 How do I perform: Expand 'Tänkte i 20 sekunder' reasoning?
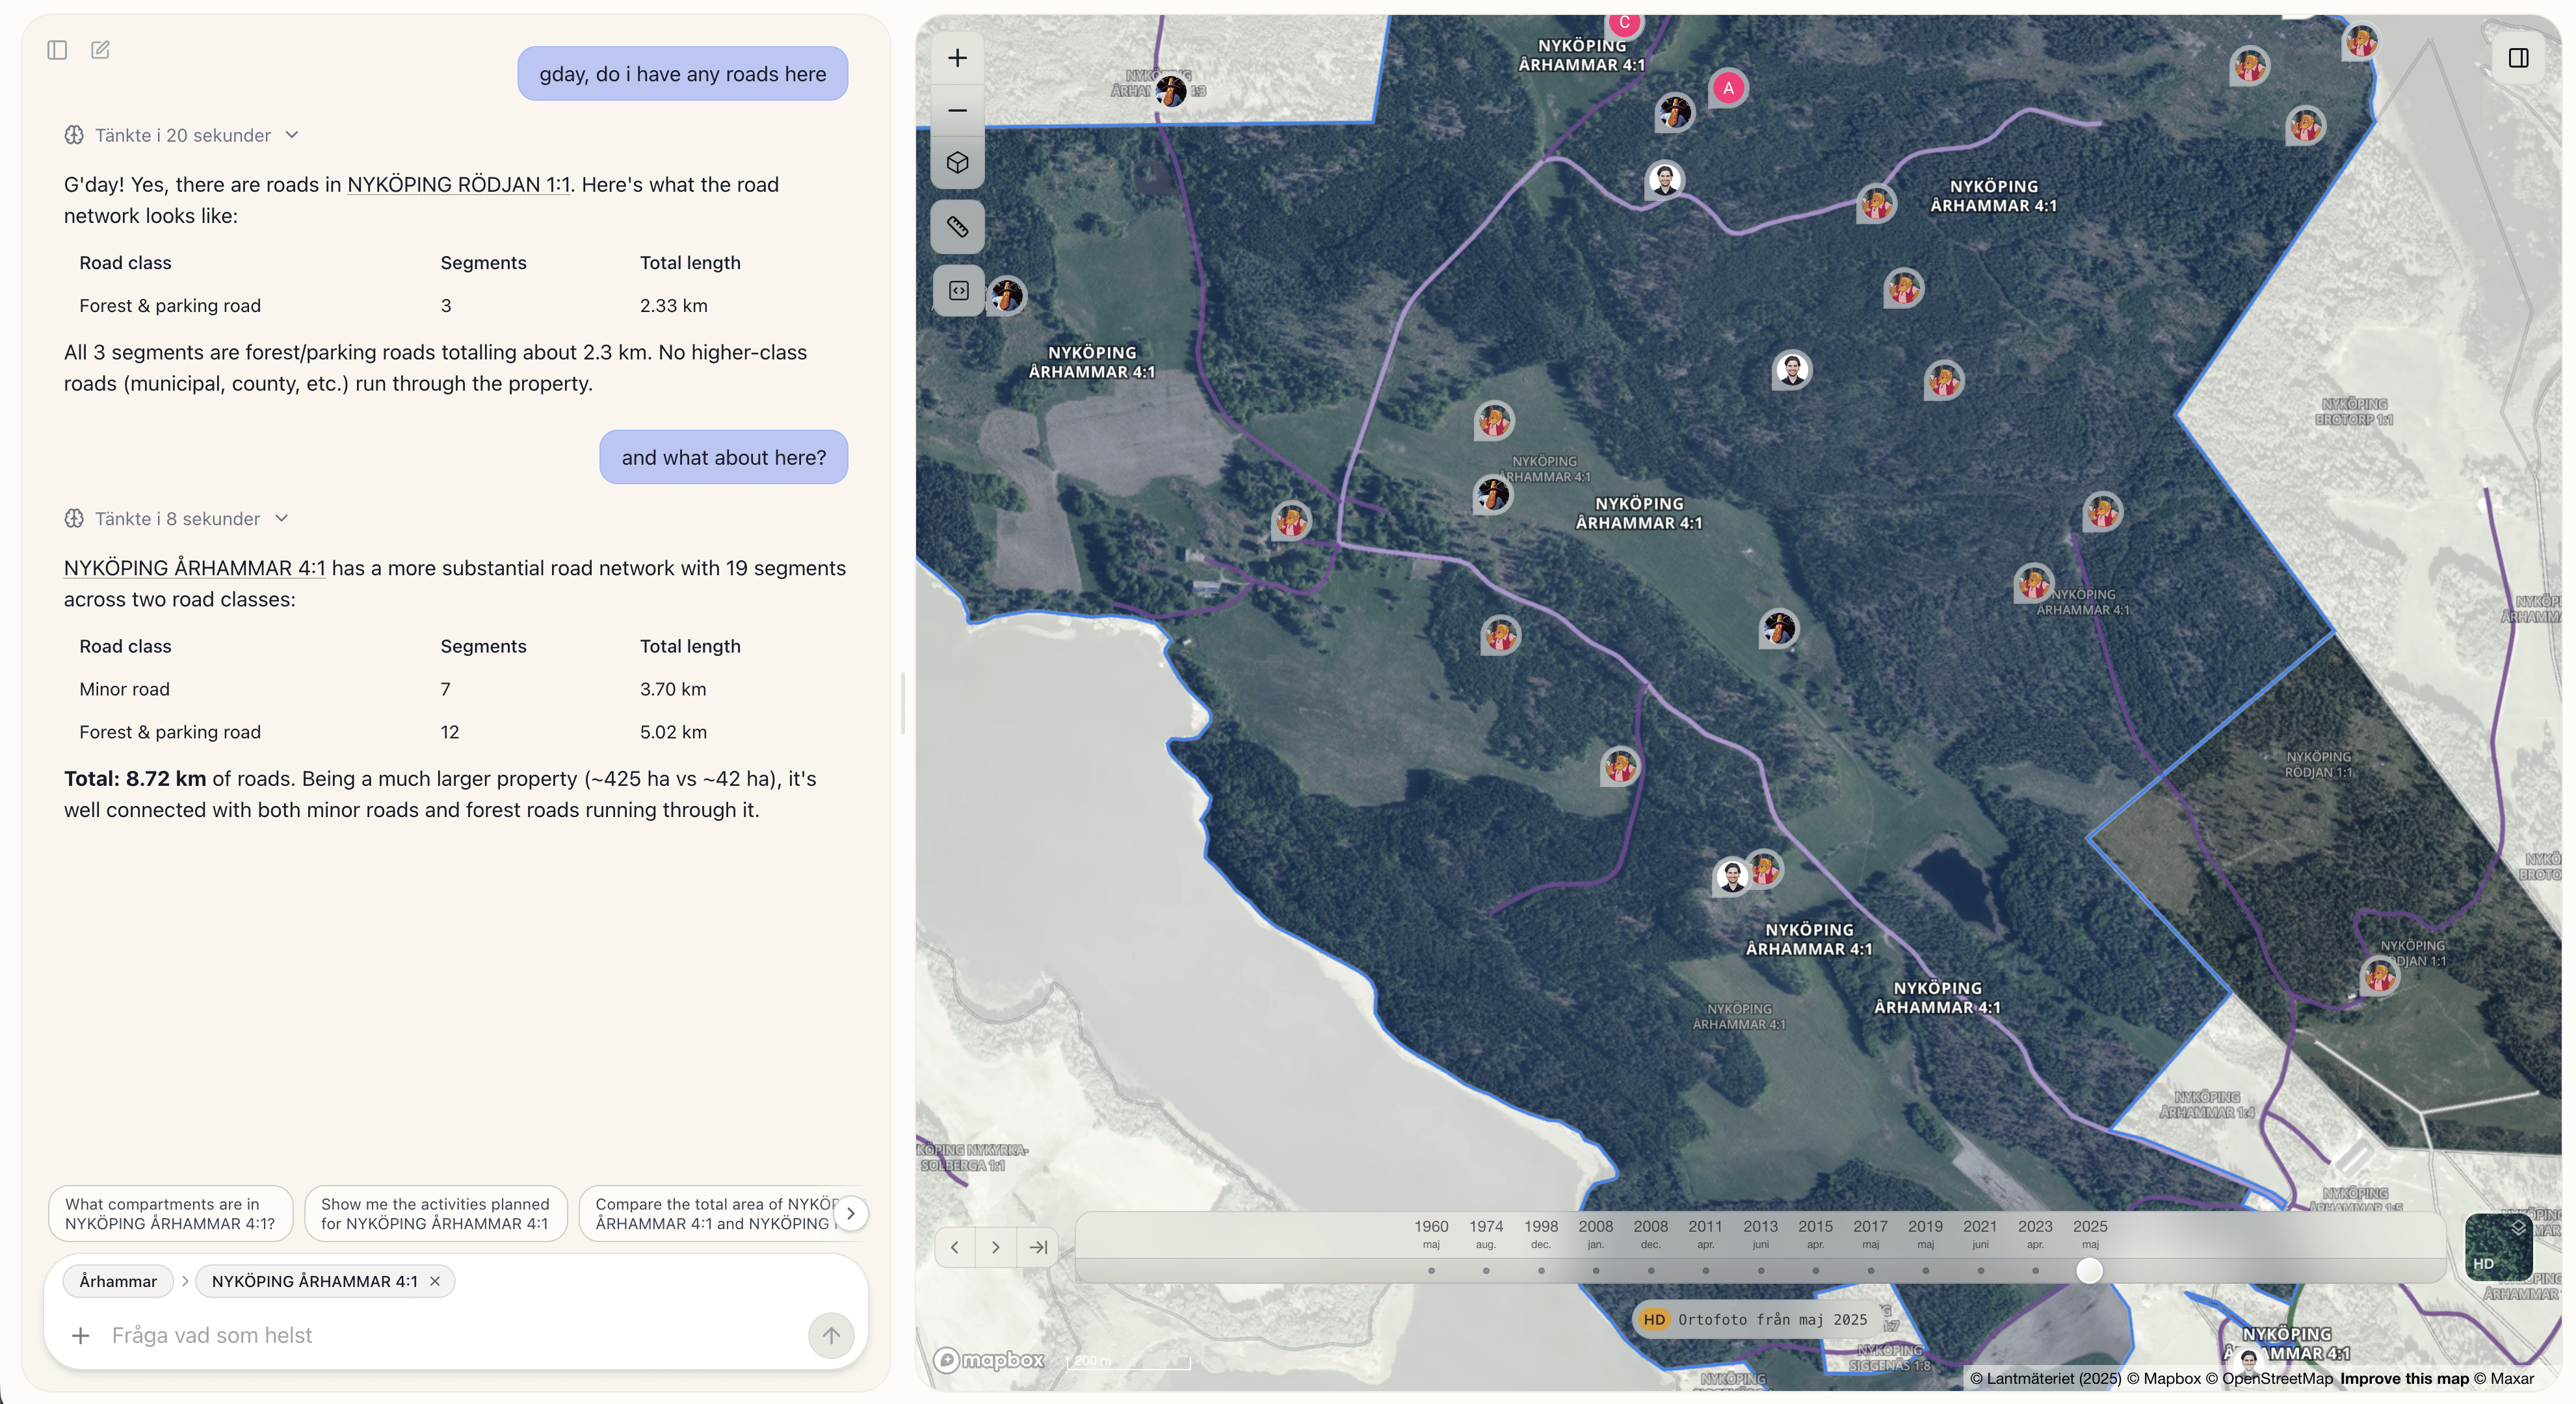pyautogui.click(x=182, y=135)
